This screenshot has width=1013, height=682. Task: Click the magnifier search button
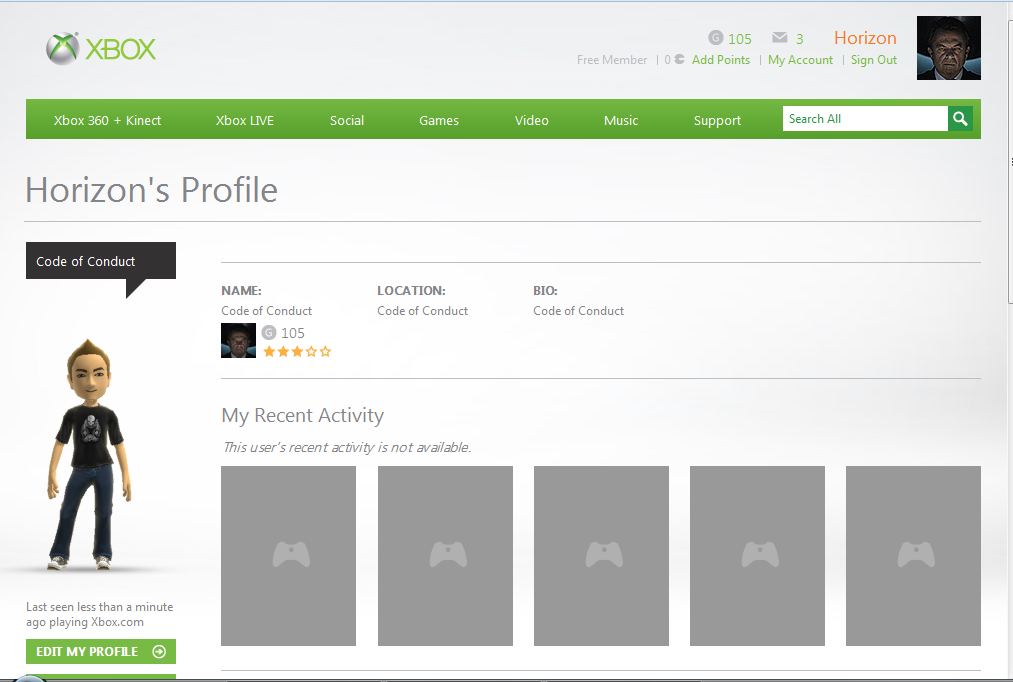(x=960, y=119)
